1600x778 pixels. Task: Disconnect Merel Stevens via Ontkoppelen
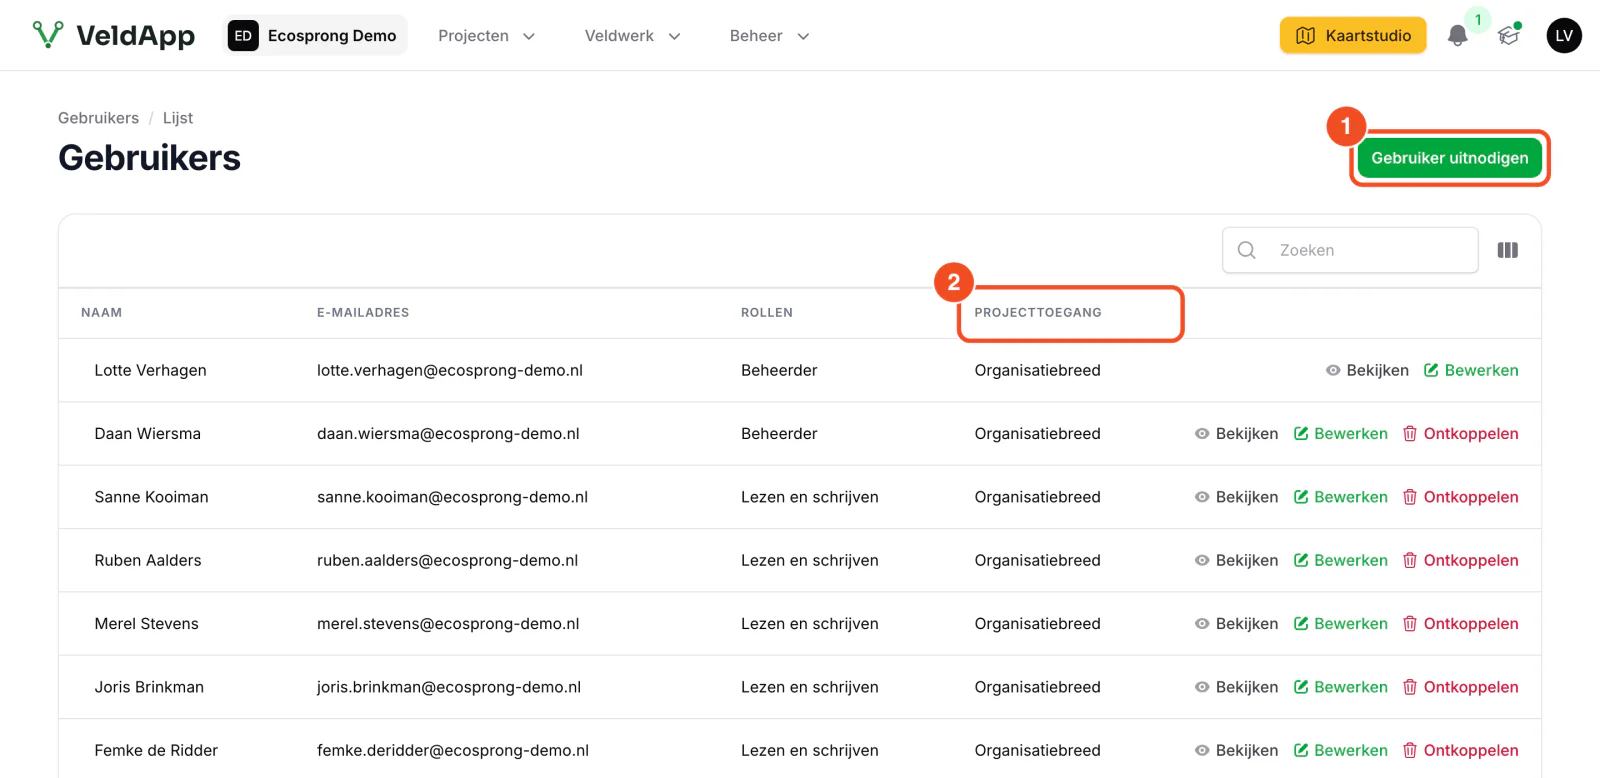[x=1460, y=624]
